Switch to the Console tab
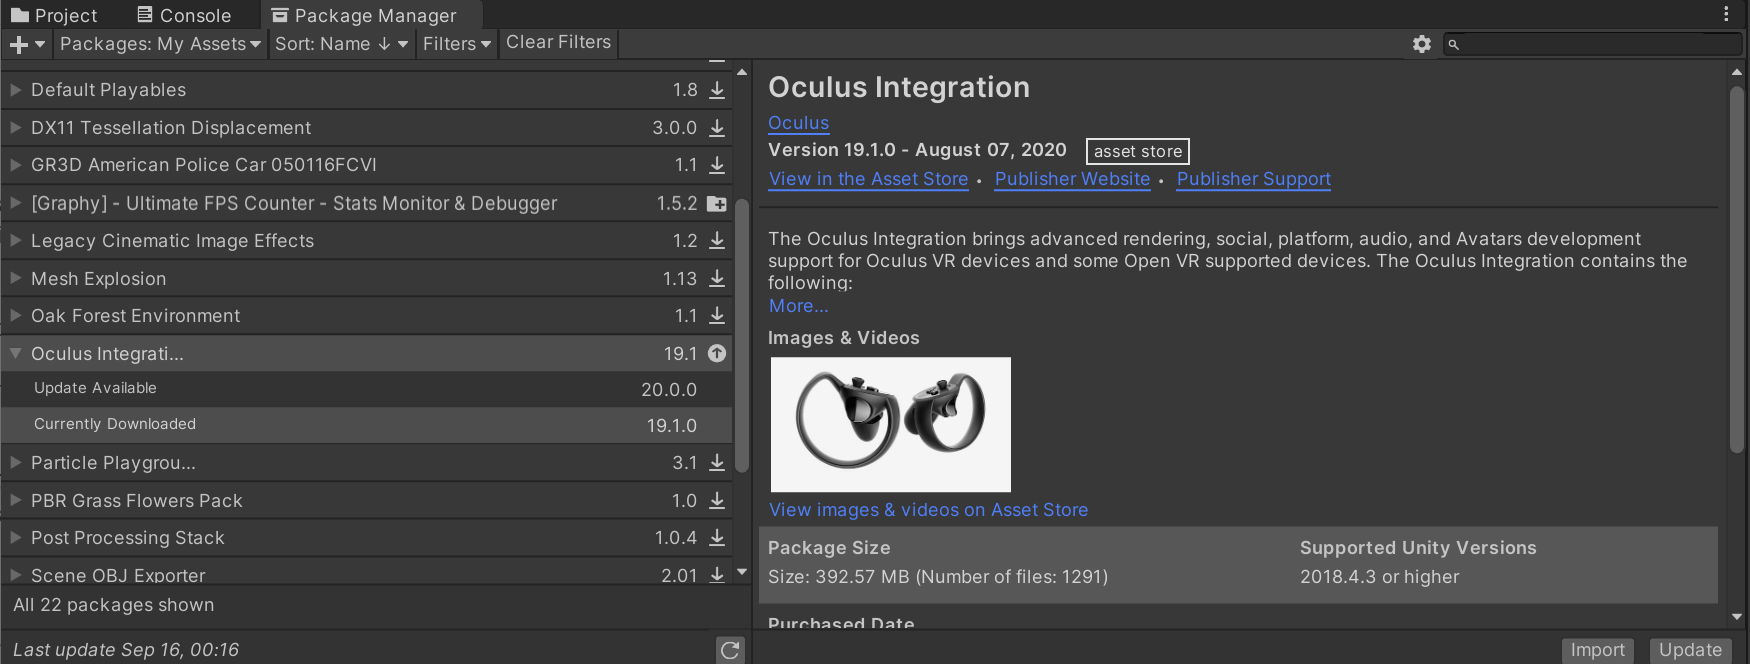1750x664 pixels. pos(184,15)
